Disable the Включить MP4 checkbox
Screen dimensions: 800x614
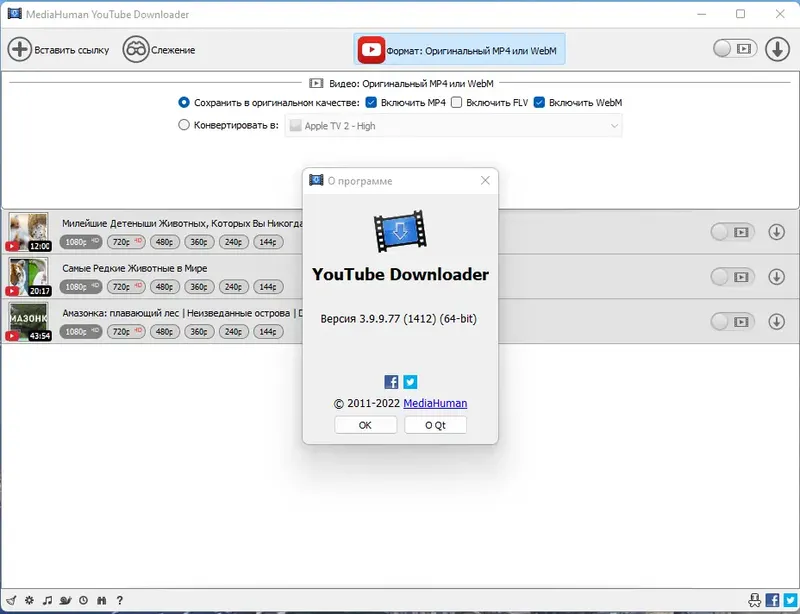coord(371,102)
